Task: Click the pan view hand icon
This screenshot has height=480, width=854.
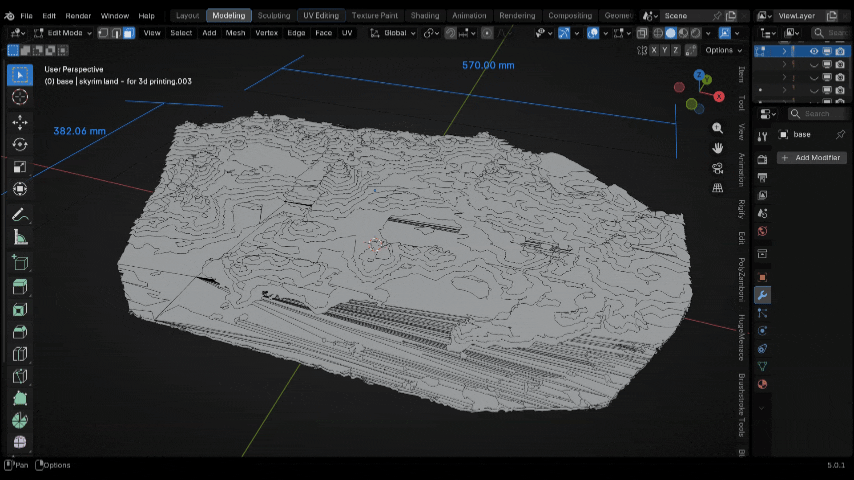Action: 717,148
